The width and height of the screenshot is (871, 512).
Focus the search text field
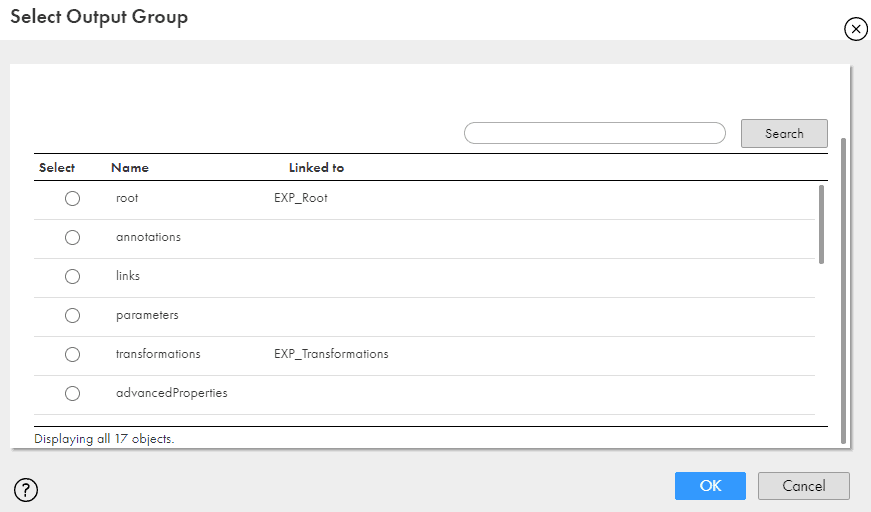coord(594,133)
